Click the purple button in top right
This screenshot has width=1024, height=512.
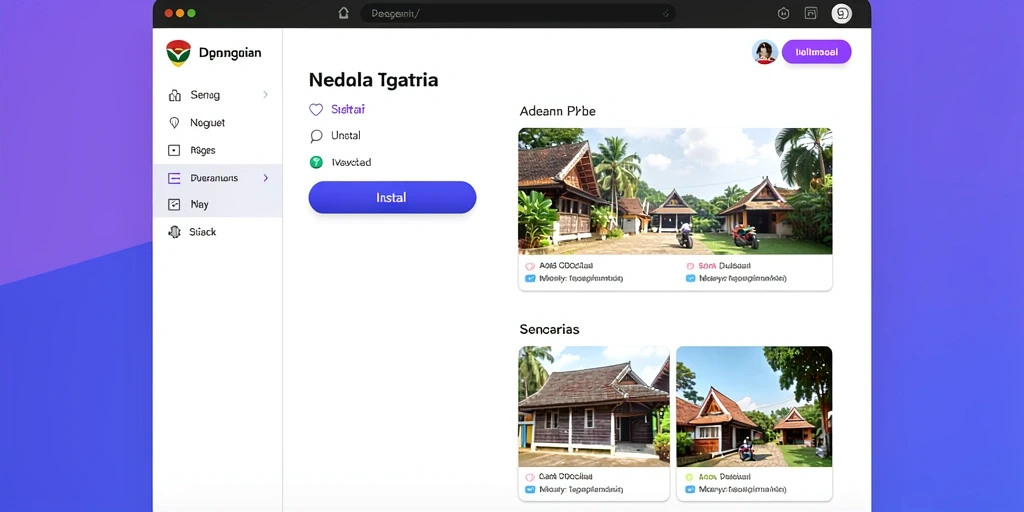tap(816, 52)
